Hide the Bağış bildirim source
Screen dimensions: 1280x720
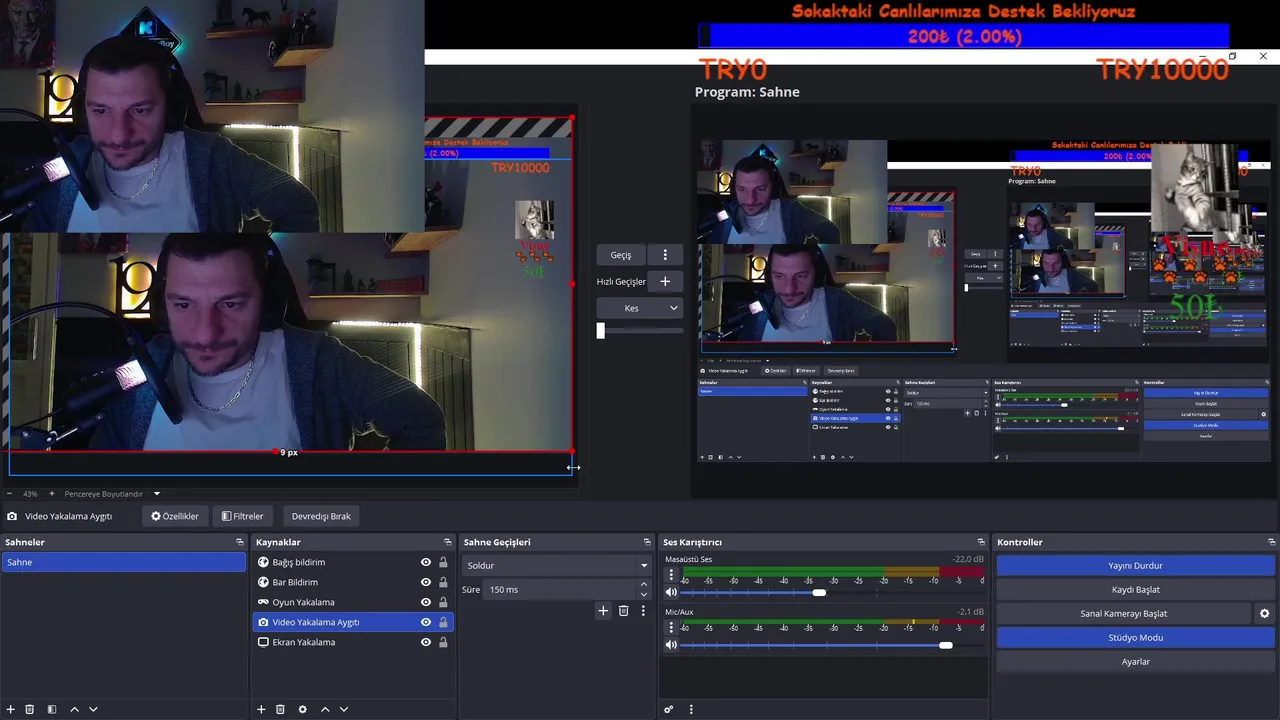[x=426, y=562]
